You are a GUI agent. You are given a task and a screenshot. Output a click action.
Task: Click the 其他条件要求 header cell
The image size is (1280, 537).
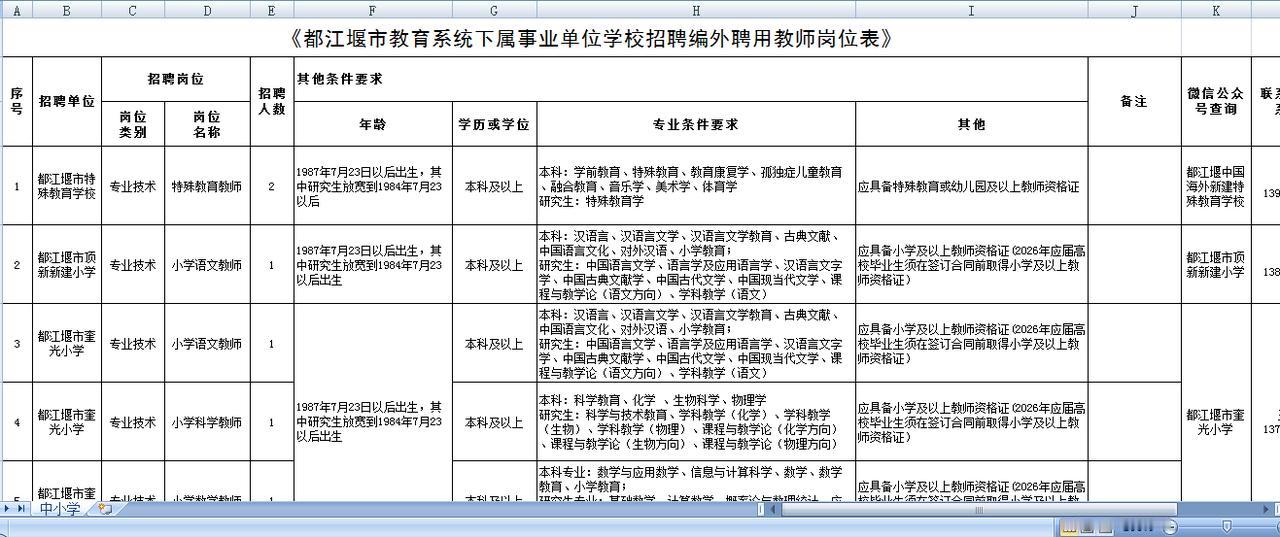pos(690,79)
